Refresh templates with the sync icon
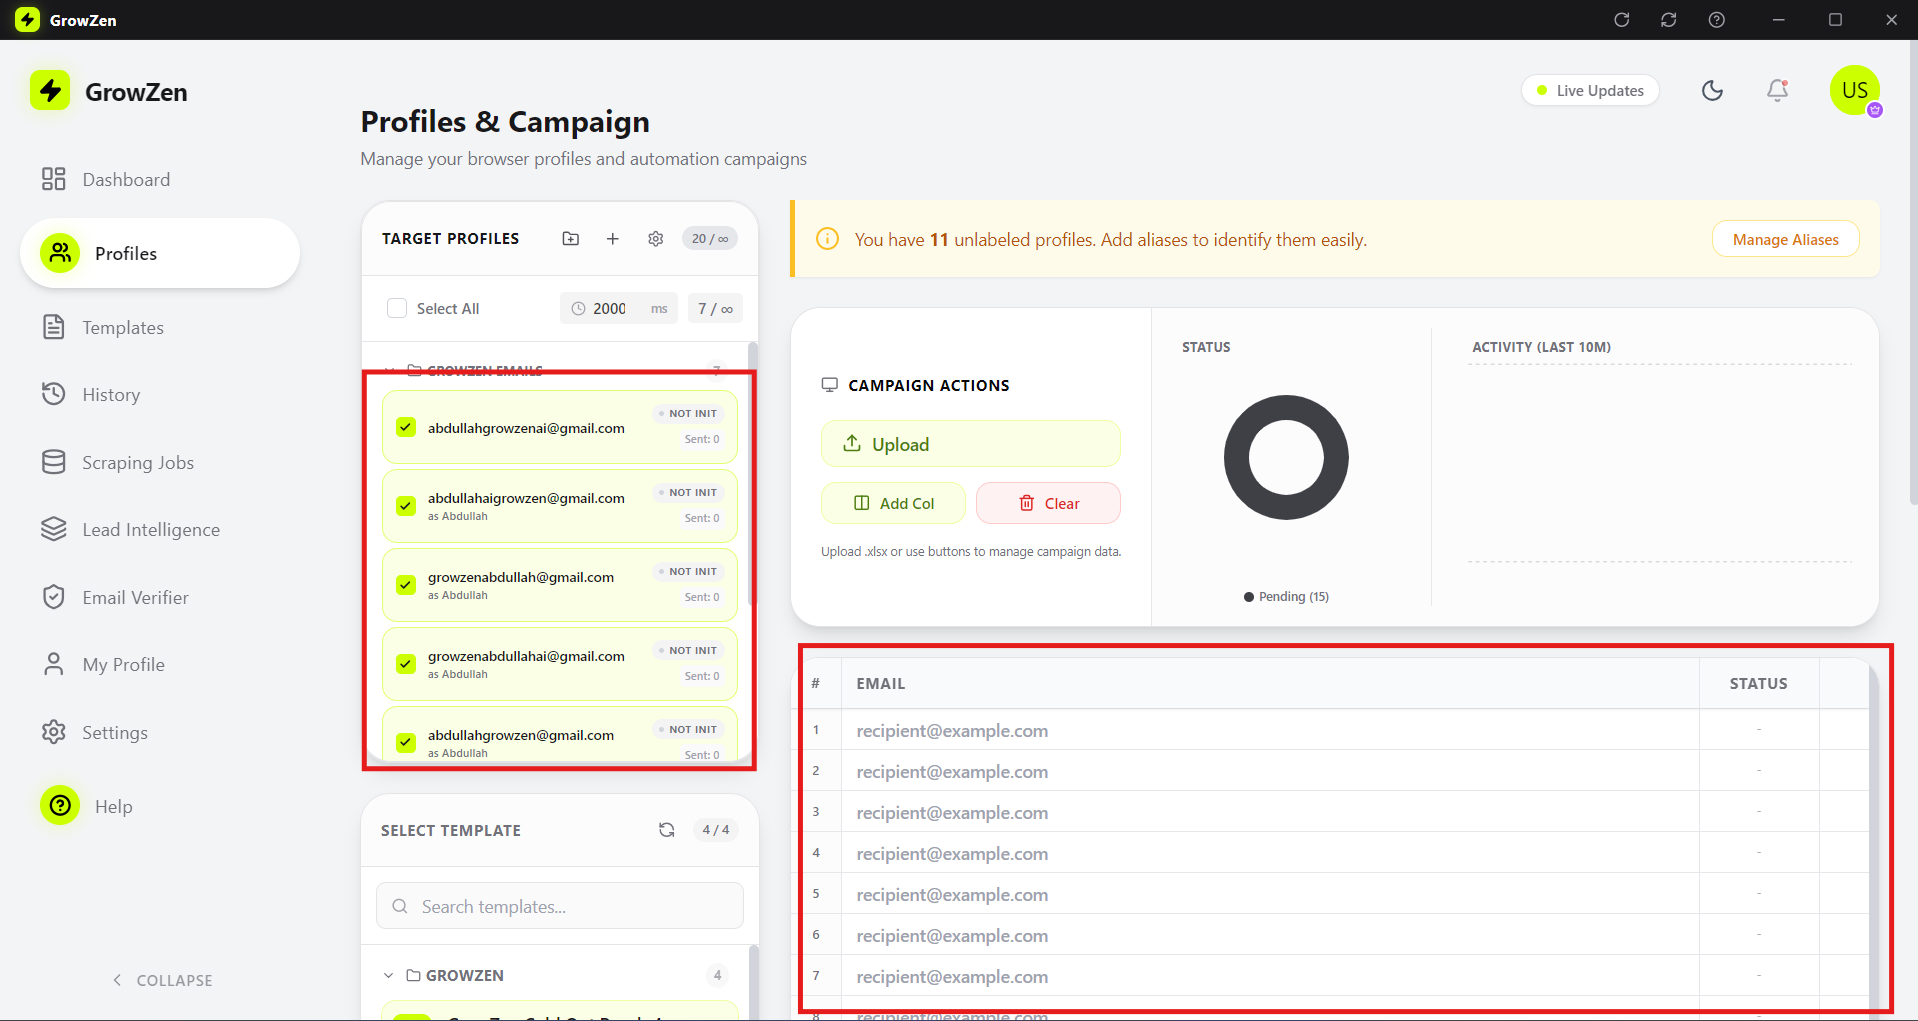 pyautogui.click(x=666, y=830)
